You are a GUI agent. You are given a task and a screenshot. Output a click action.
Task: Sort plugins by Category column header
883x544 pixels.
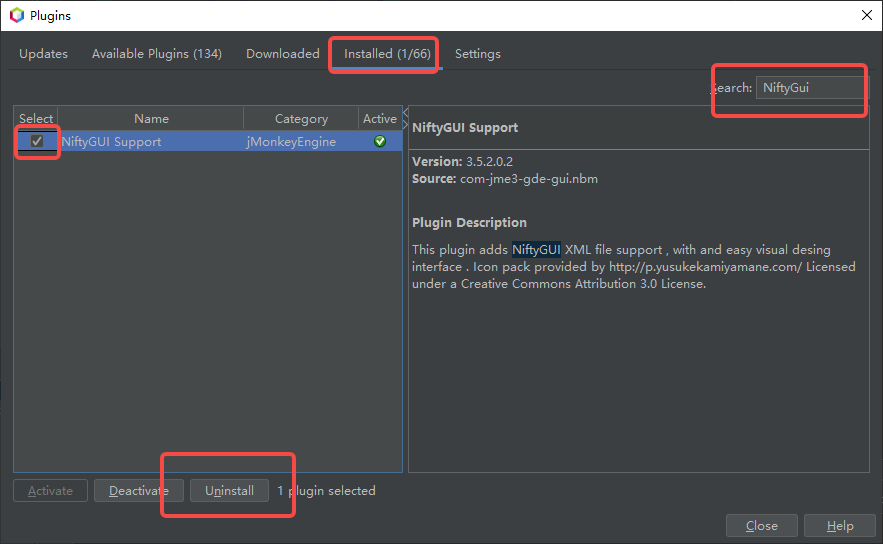(x=301, y=118)
